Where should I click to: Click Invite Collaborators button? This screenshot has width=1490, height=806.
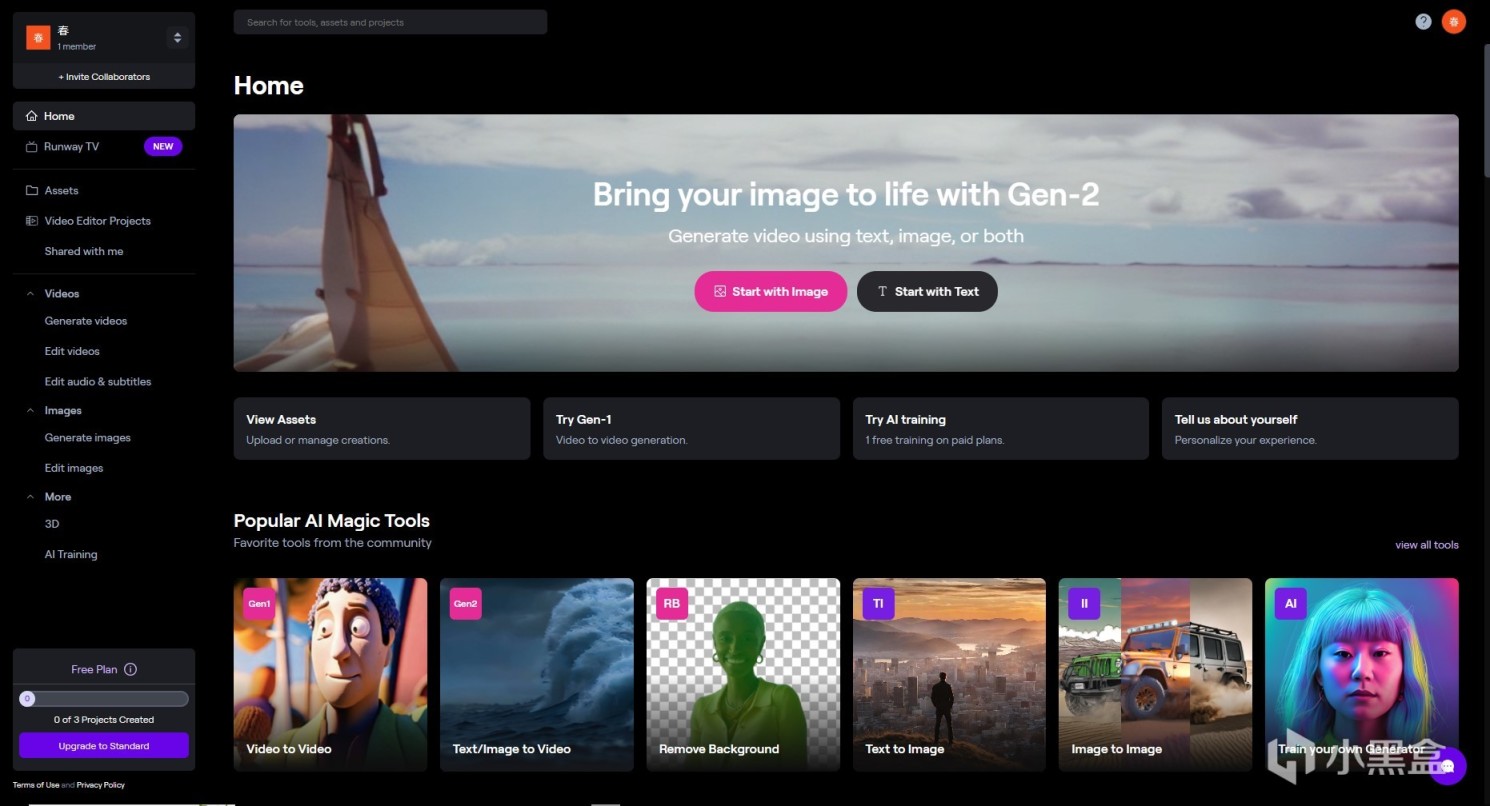(x=104, y=77)
